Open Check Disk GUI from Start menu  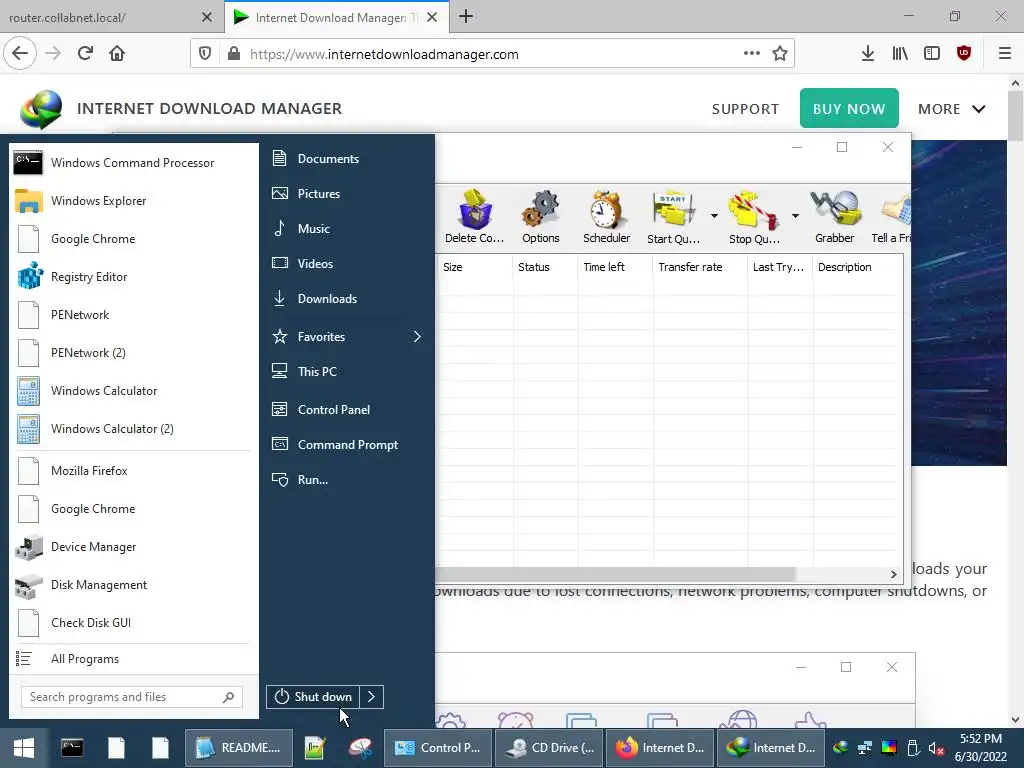point(133,622)
